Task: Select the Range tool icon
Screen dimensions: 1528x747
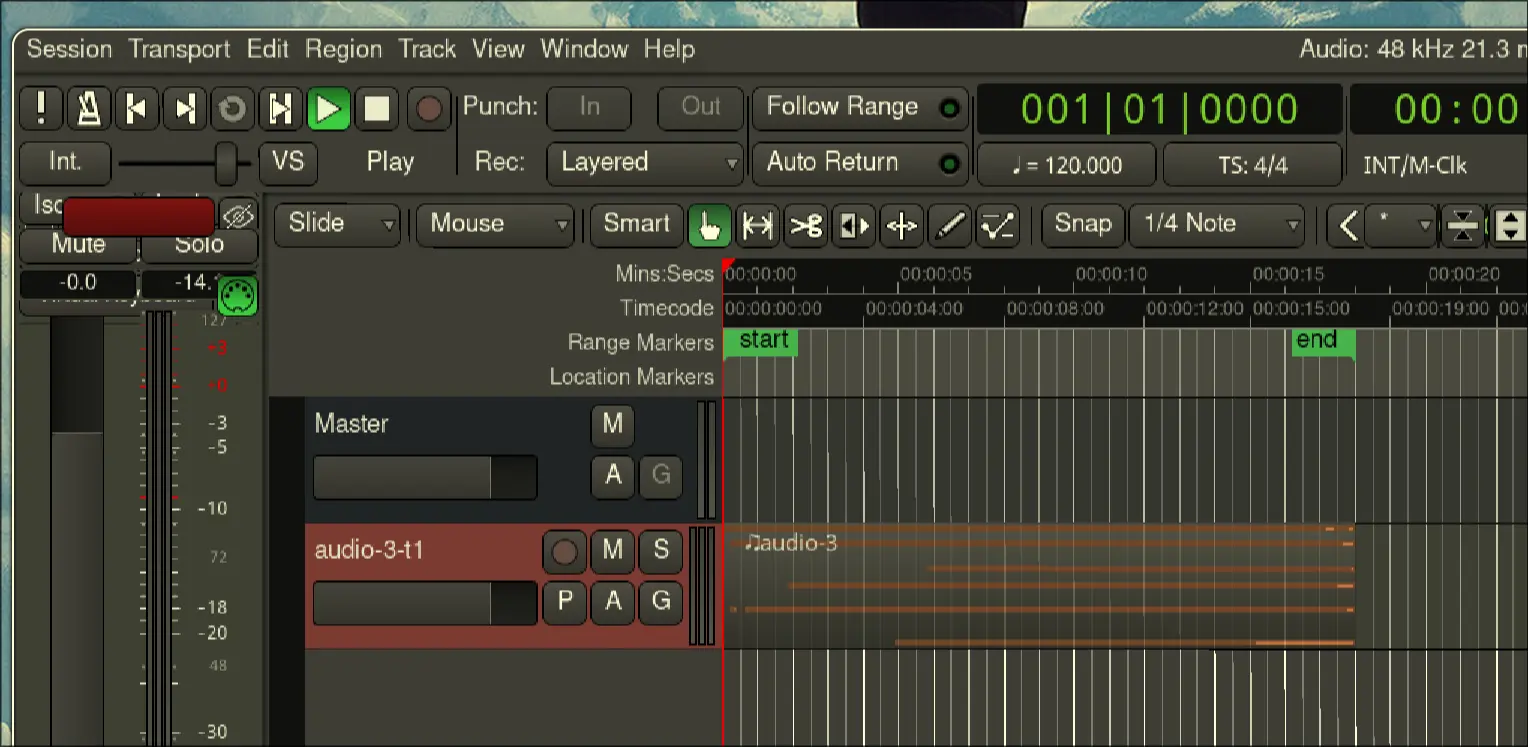Action: [758, 225]
